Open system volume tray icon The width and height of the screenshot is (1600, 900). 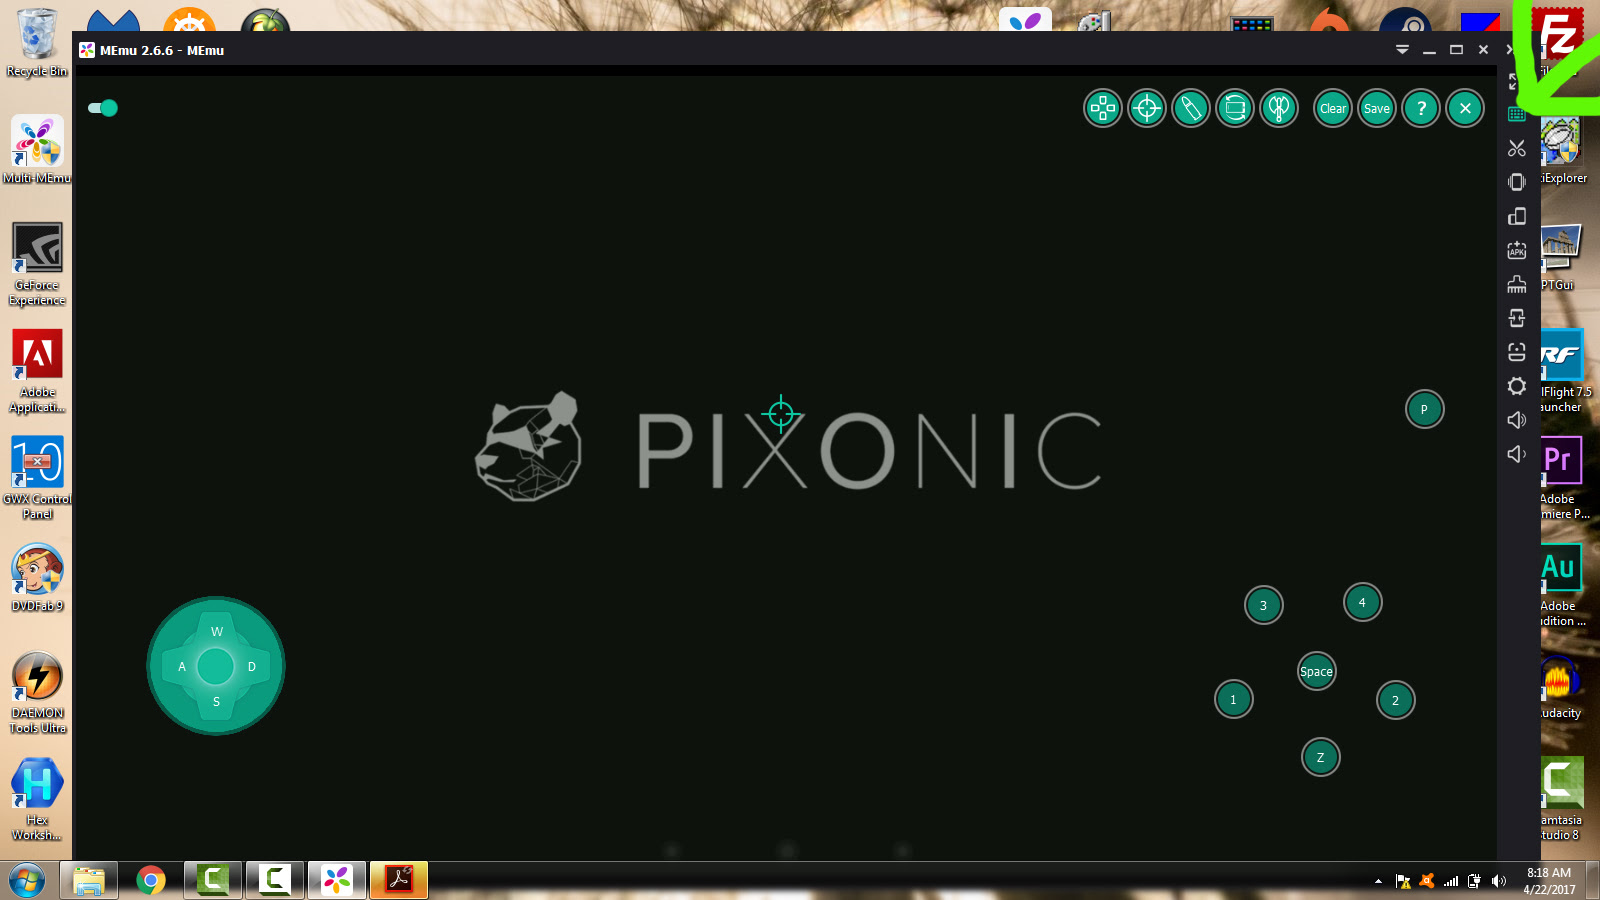pyautogui.click(x=1498, y=881)
